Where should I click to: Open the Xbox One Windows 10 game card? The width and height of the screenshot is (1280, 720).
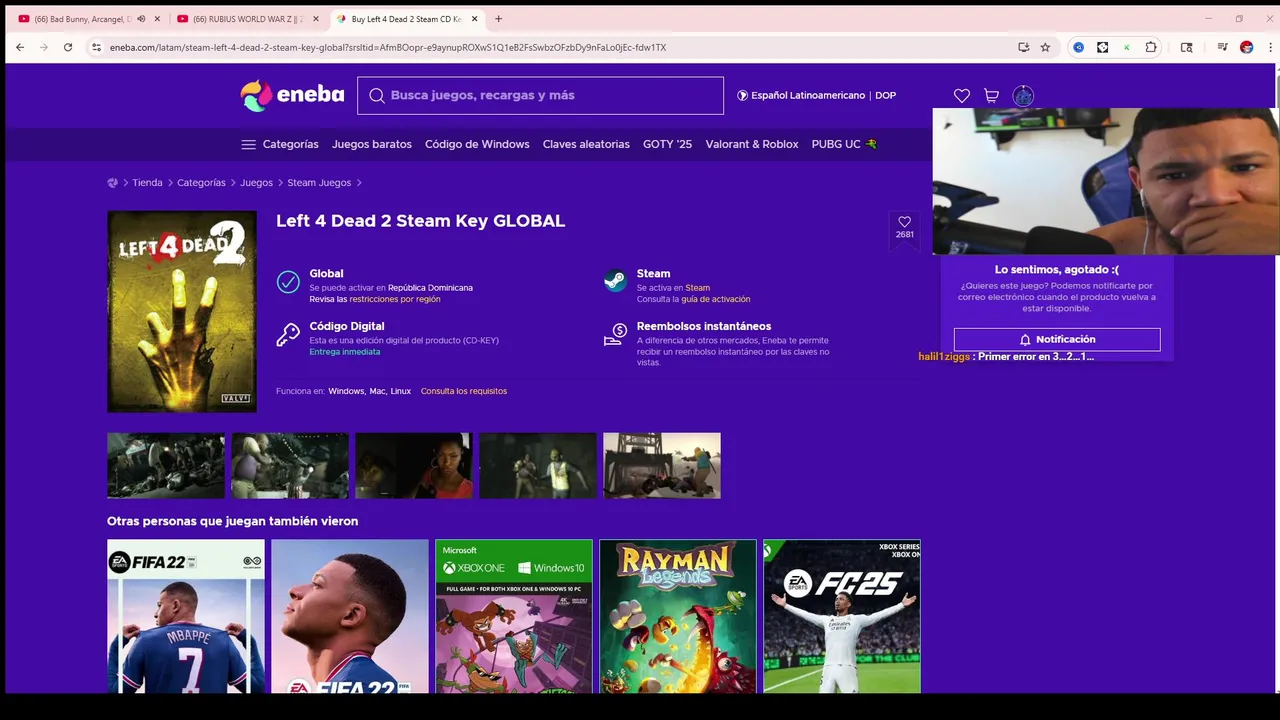[x=514, y=617]
